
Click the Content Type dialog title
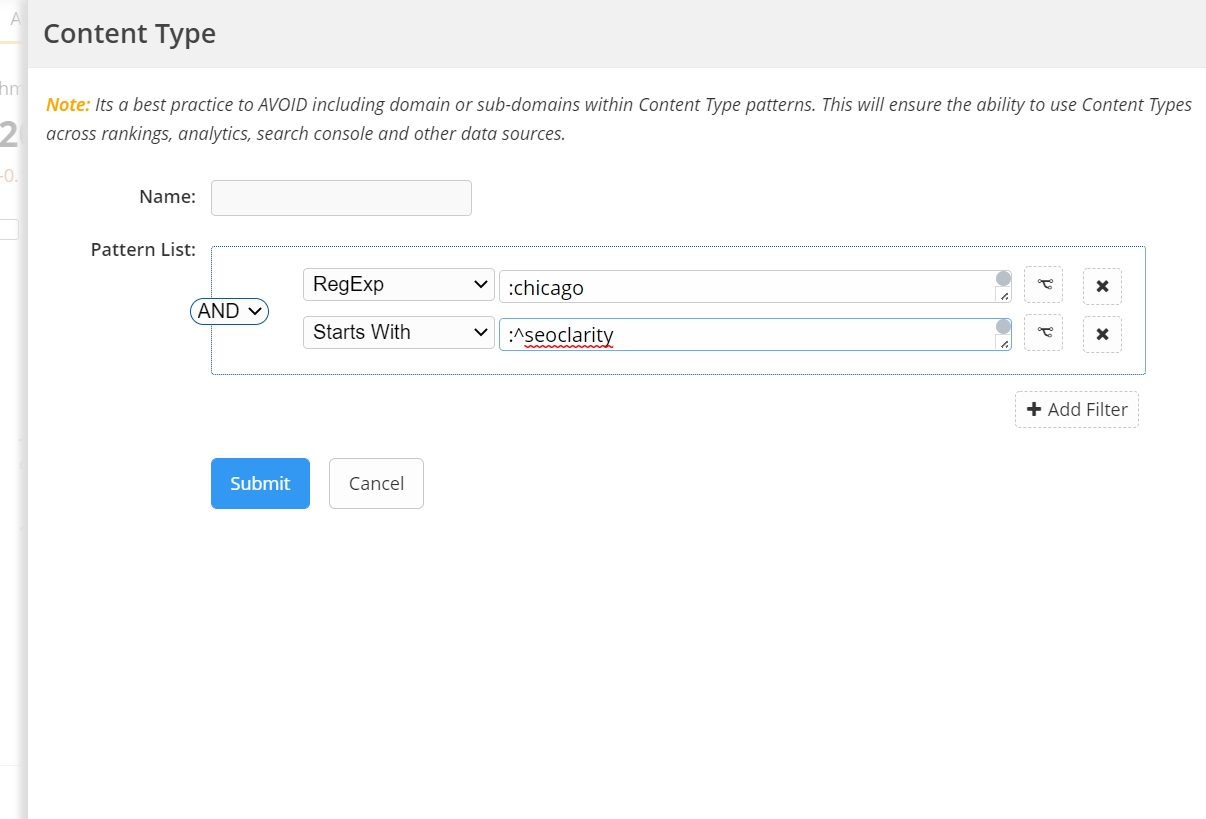coord(130,34)
